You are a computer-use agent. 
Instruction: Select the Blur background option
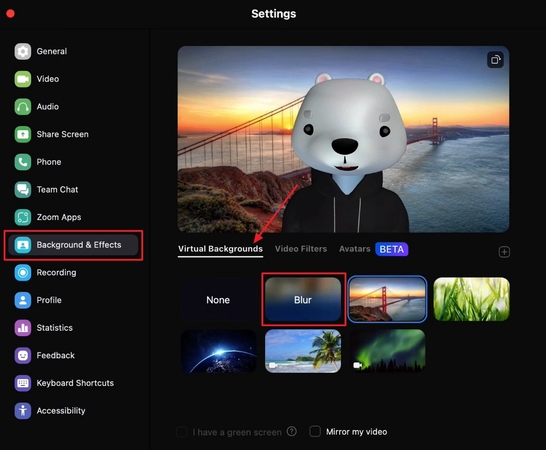click(x=303, y=300)
